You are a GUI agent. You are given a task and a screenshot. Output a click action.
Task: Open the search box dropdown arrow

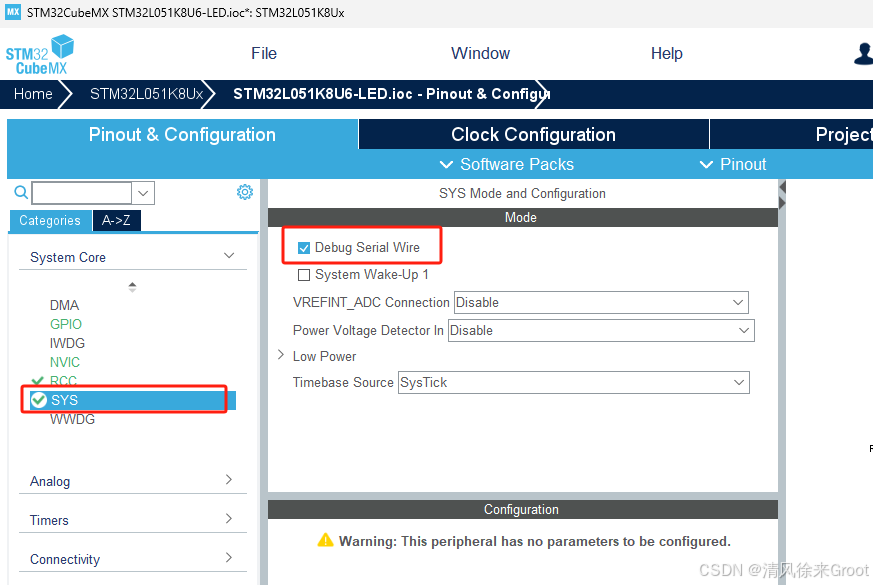[143, 193]
